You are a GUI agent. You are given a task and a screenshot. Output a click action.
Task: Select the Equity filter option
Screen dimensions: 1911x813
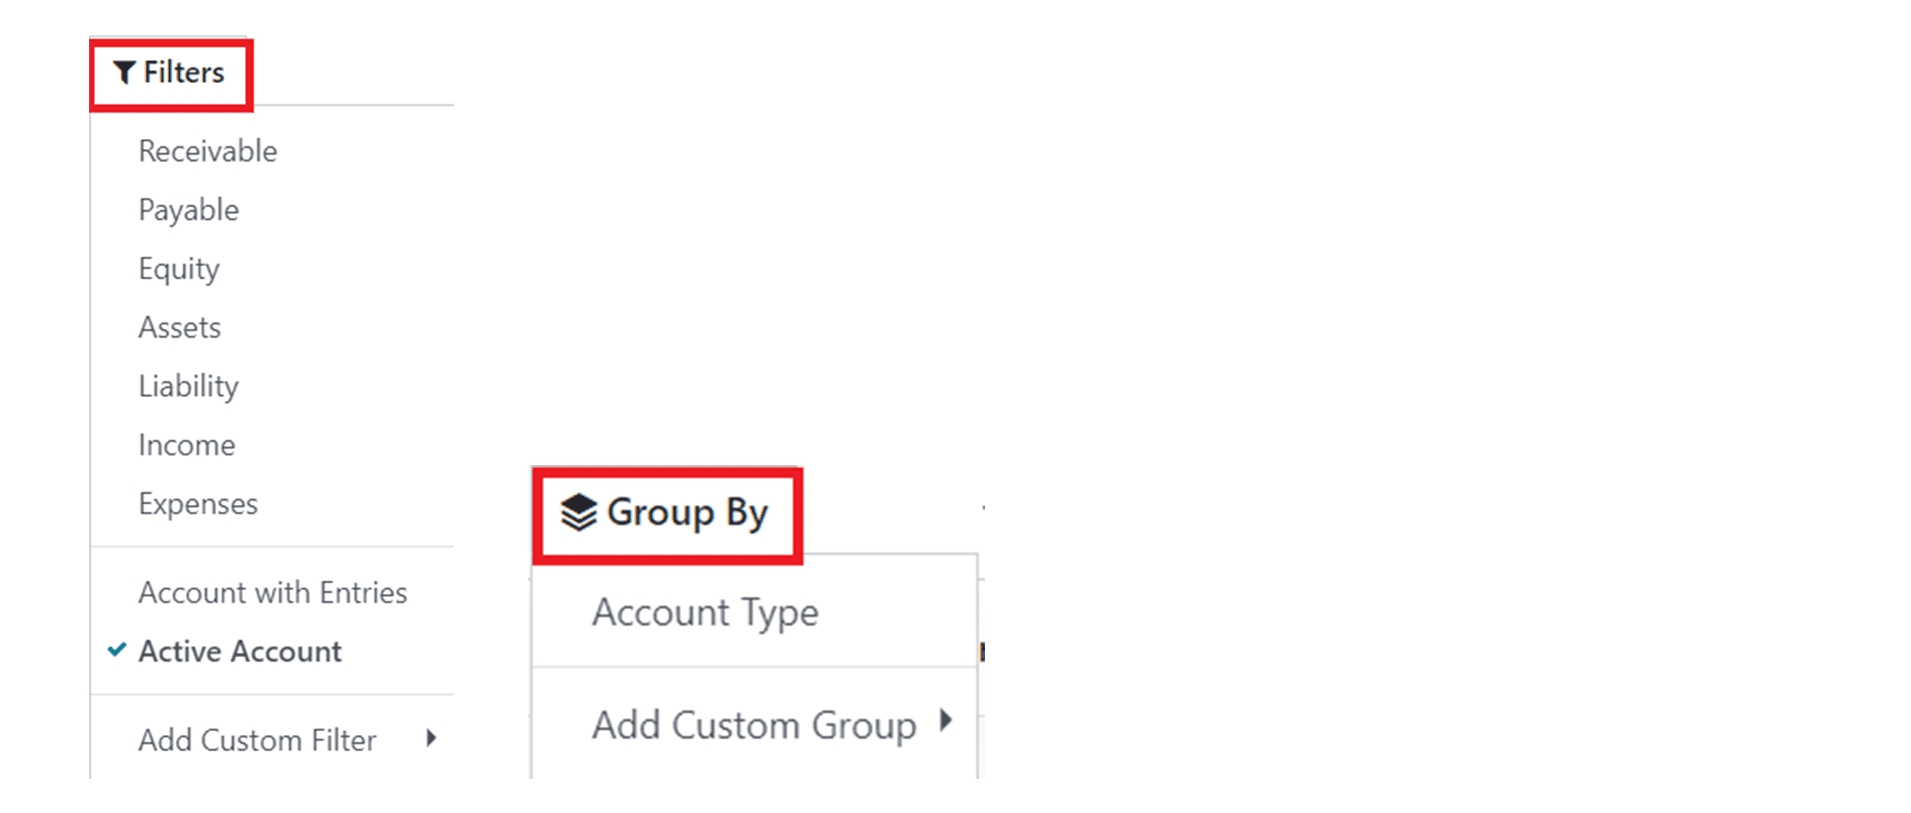(179, 268)
